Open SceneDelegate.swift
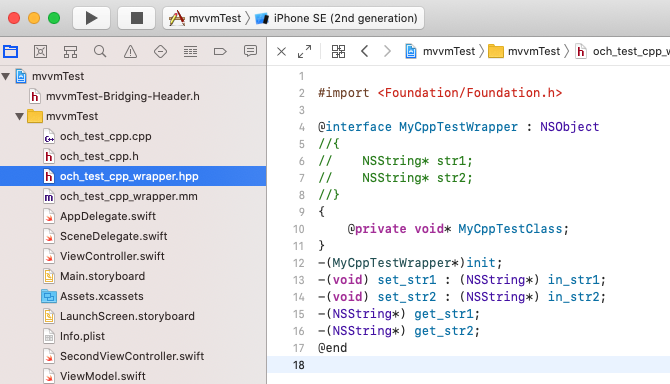 click(x=133, y=236)
